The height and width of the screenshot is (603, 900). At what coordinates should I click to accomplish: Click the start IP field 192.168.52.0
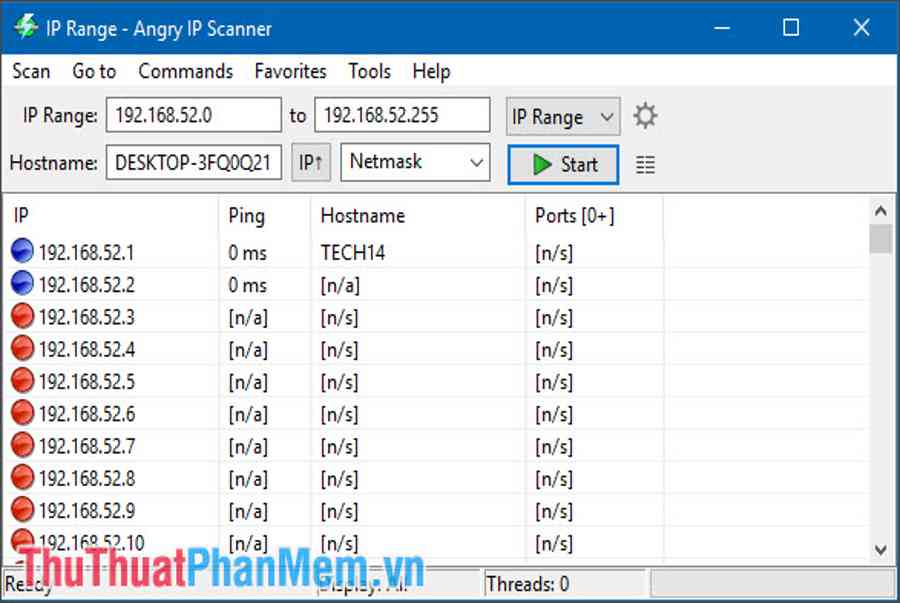click(x=194, y=115)
